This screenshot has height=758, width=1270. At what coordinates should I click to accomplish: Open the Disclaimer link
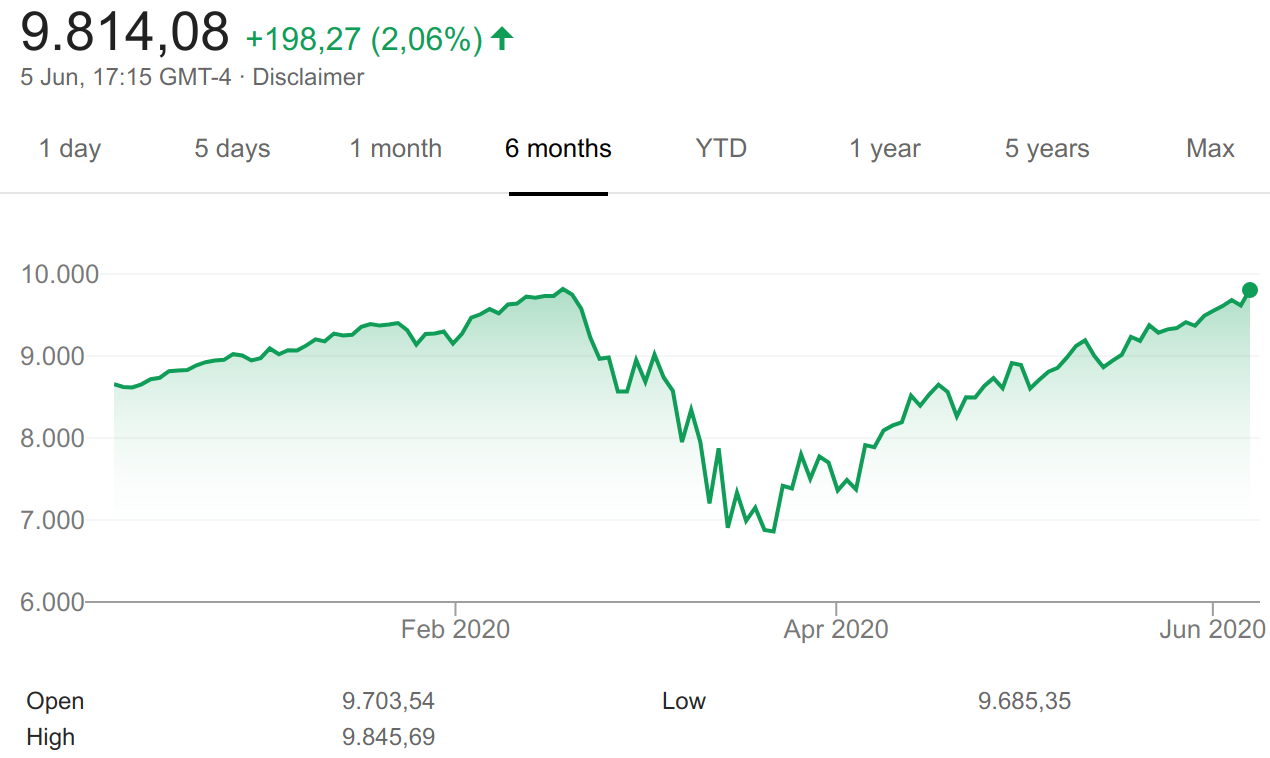coord(308,77)
